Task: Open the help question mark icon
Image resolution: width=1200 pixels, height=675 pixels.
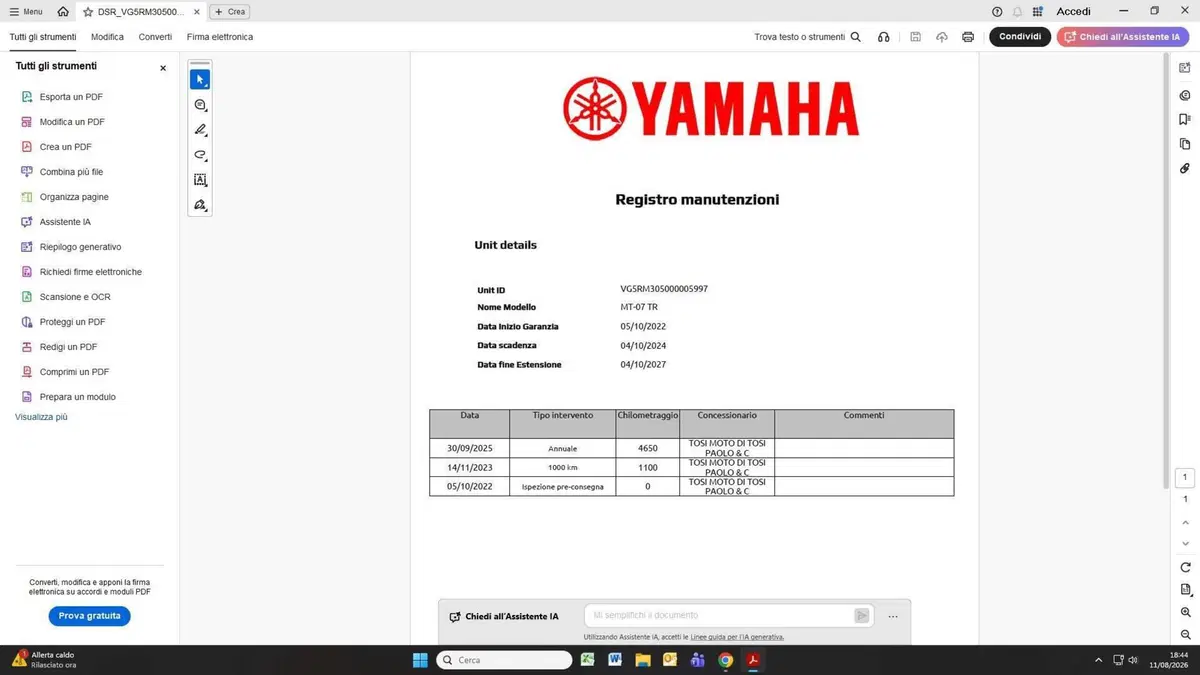Action: point(997,12)
